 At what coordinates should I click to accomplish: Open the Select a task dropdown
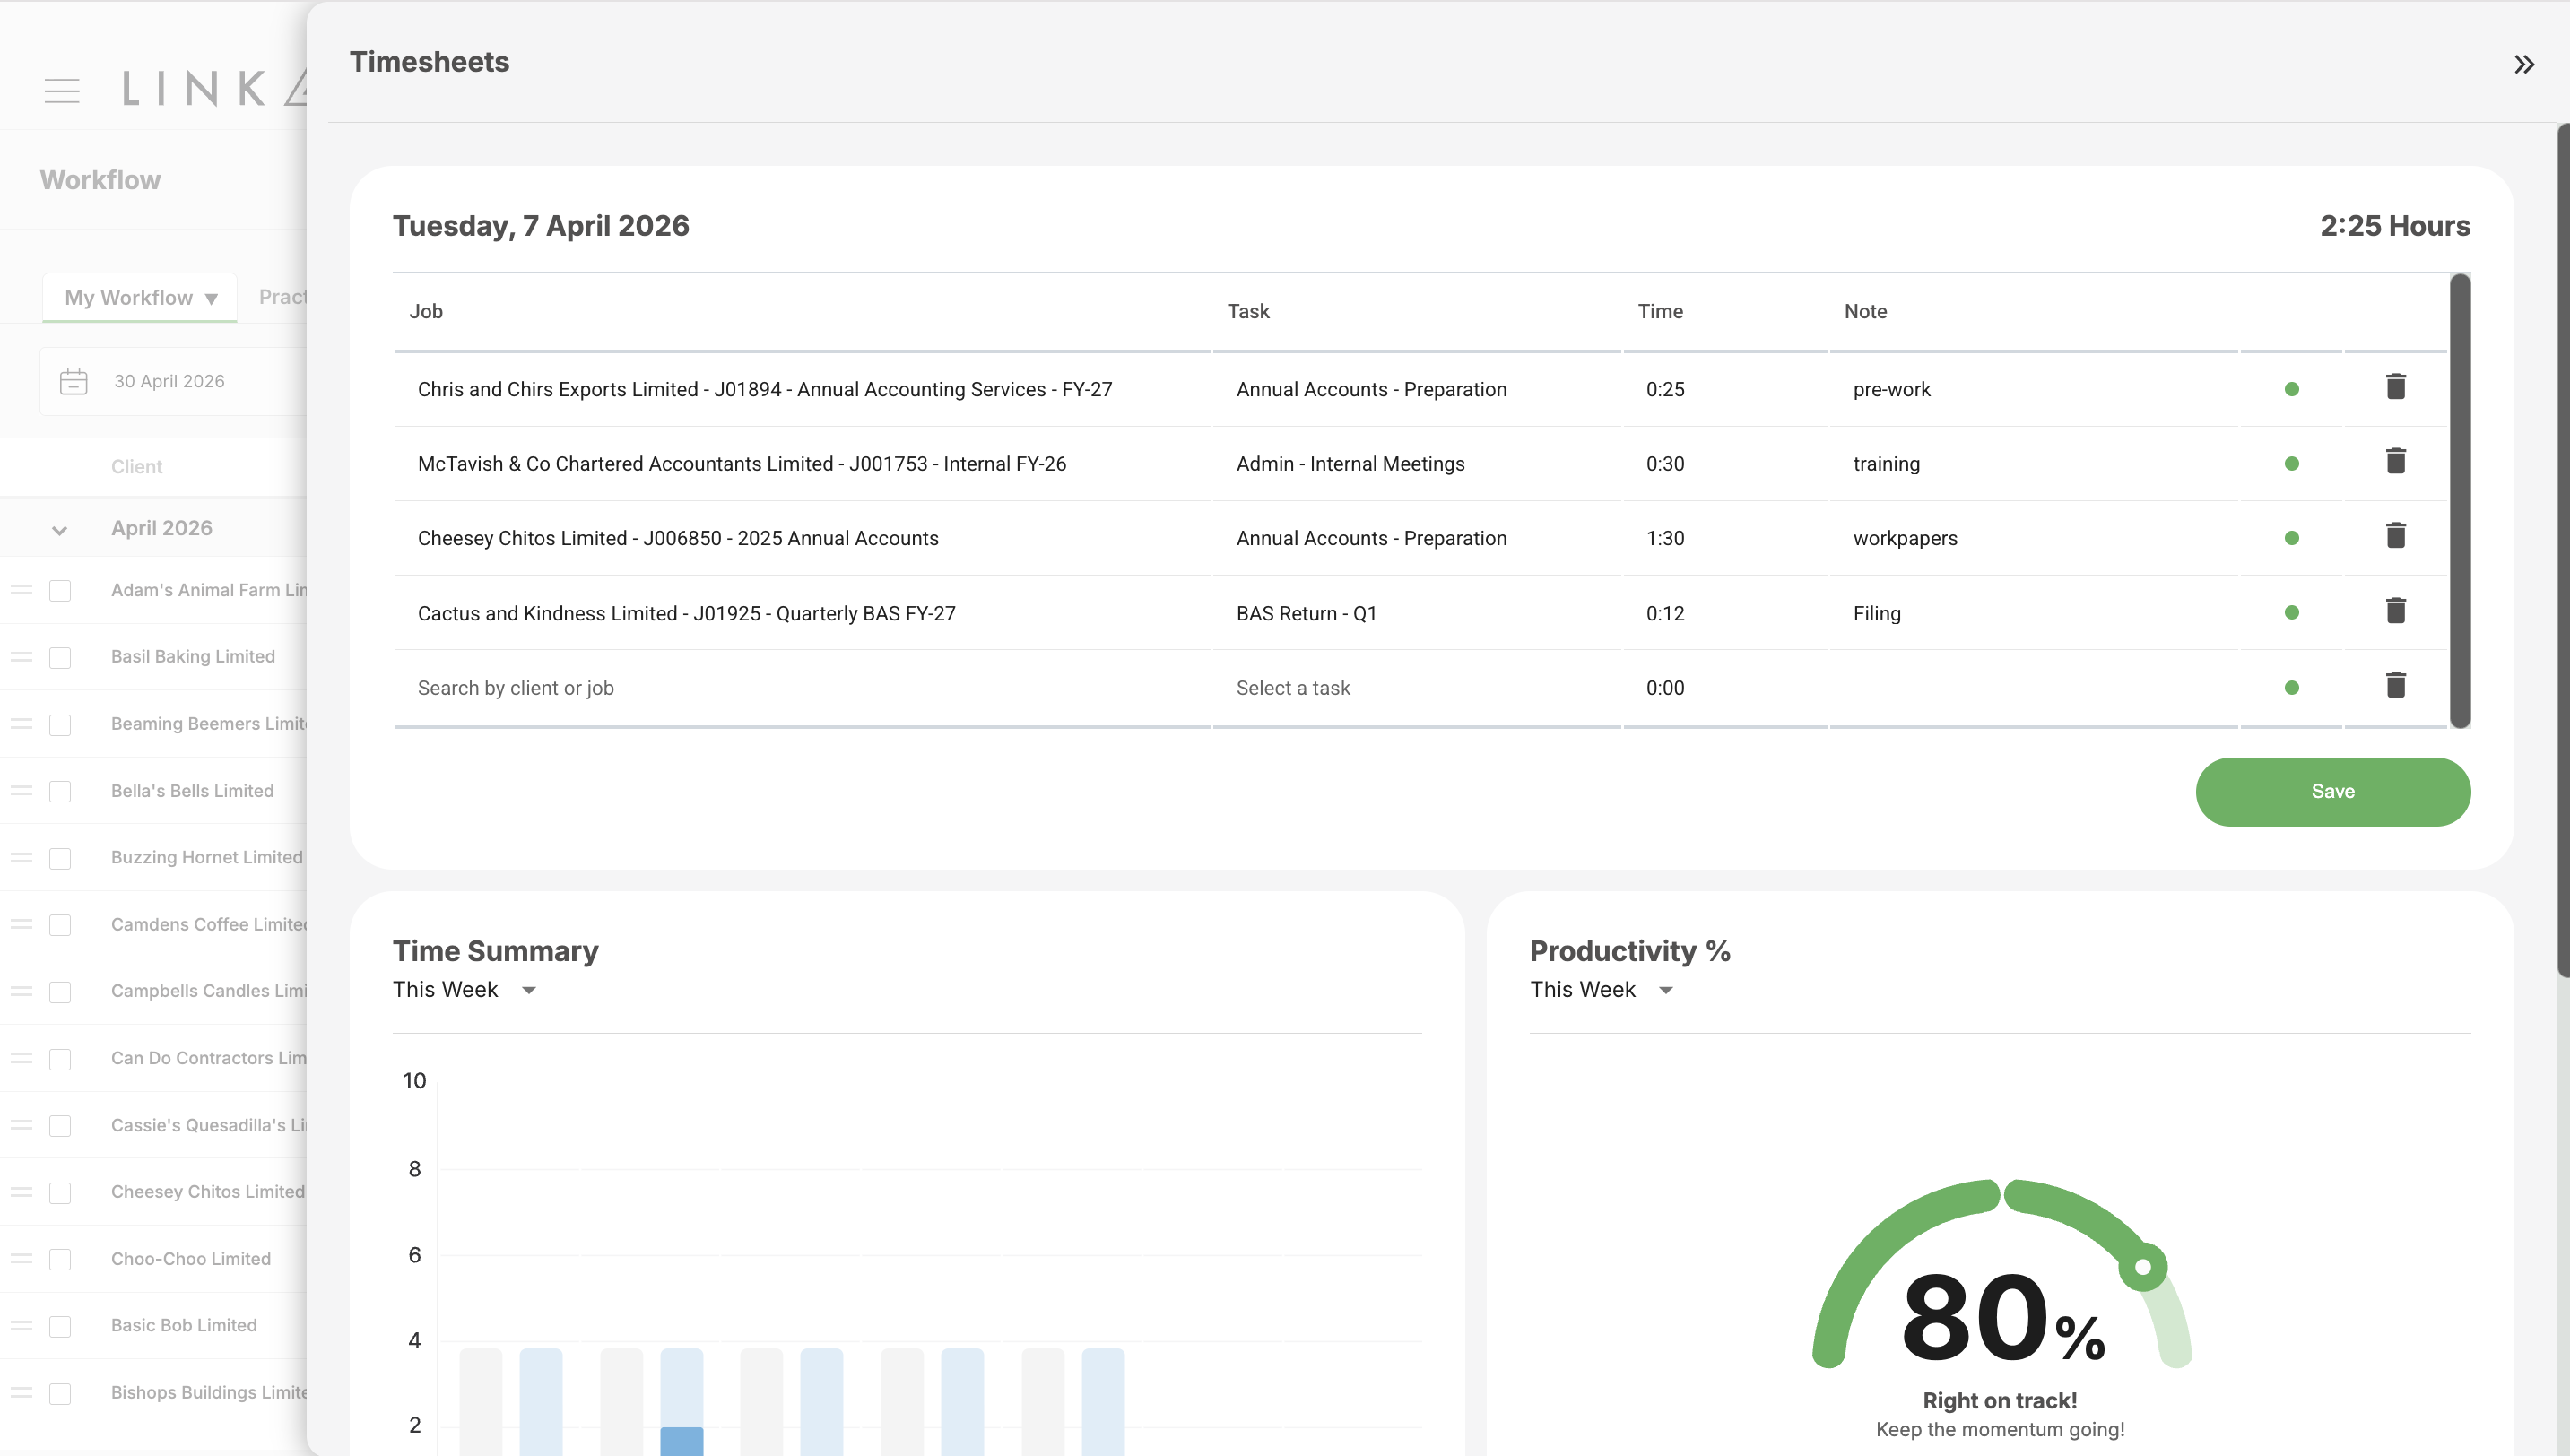tap(1417, 688)
